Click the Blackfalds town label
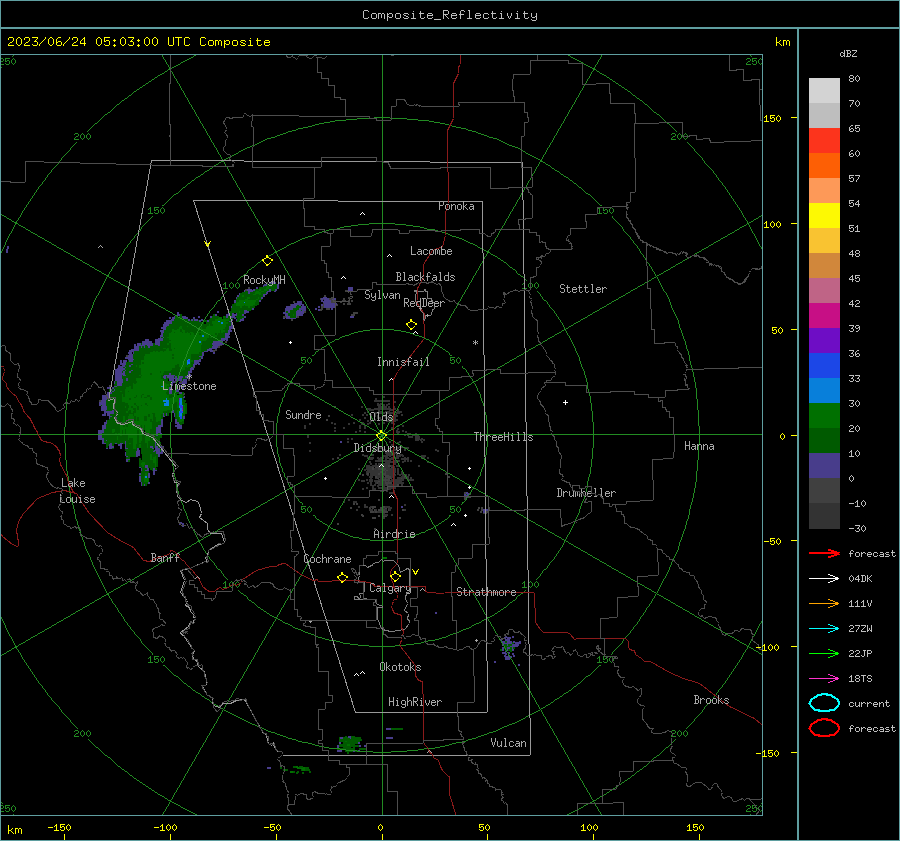The height and width of the screenshot is (841, 900). pyautogui.click(x=425, y=277)
